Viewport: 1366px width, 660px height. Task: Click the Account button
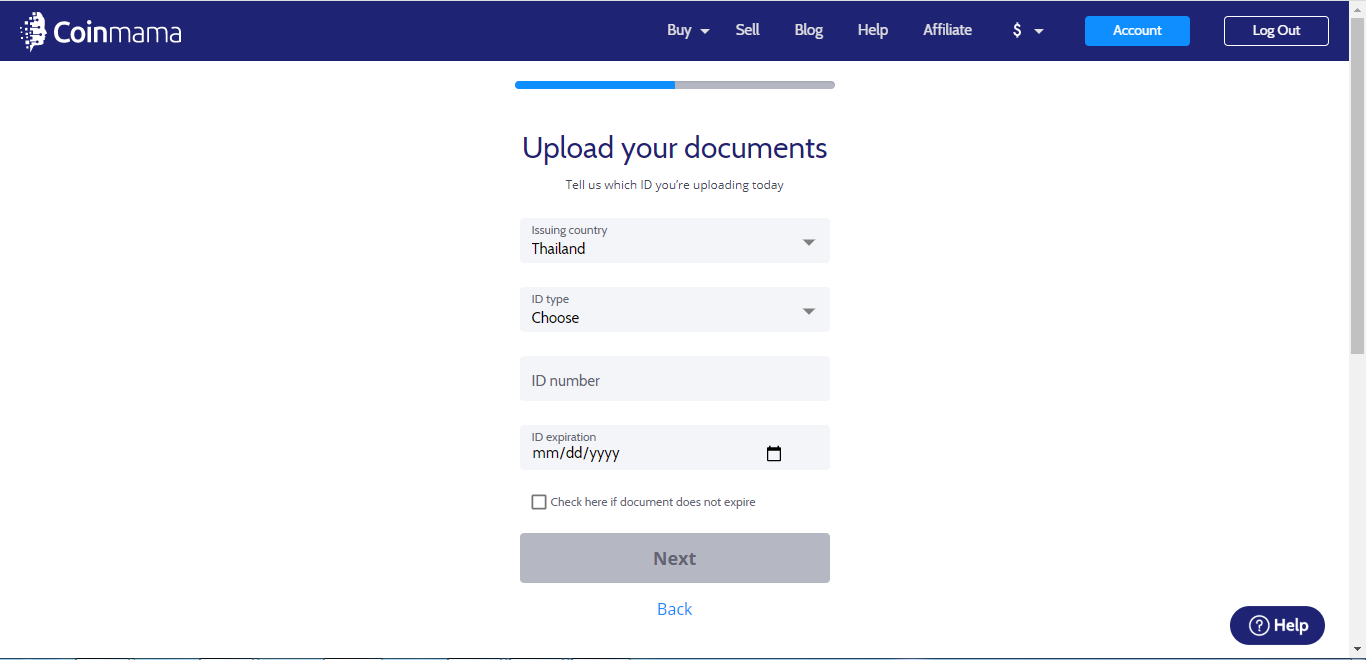click(x=1137, y=31)
